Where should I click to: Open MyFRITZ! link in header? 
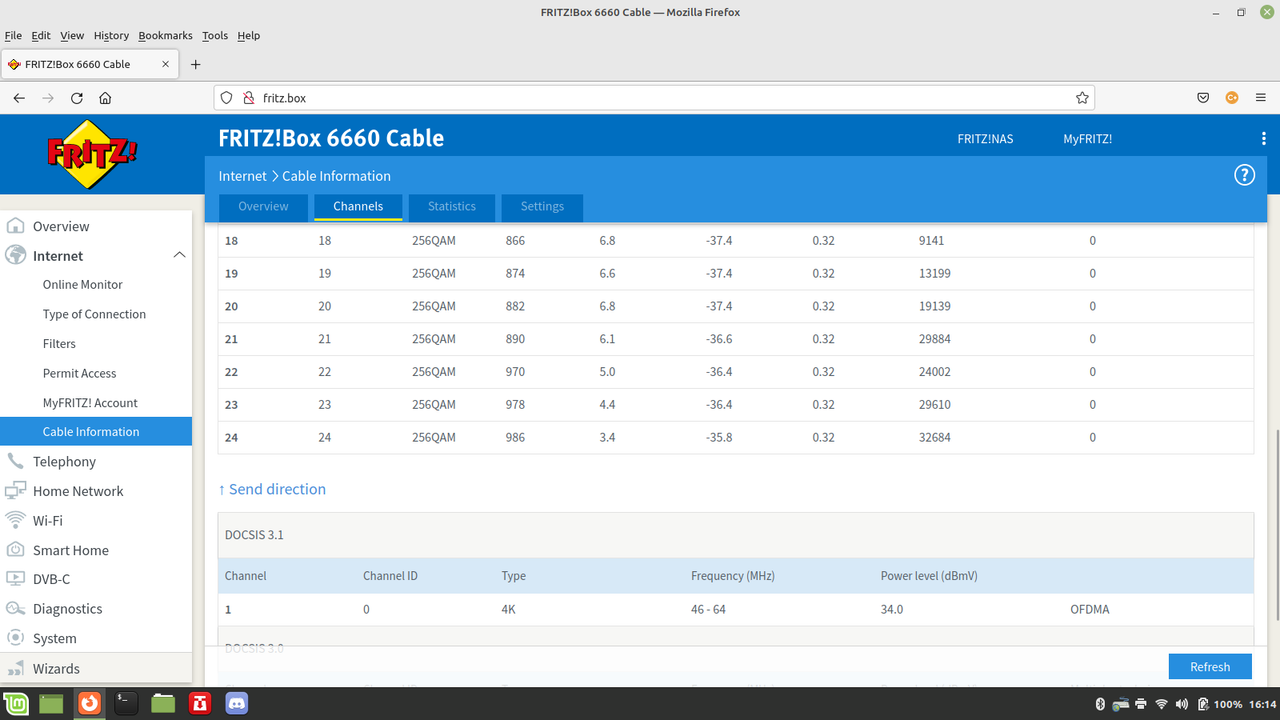(1088, 139)
